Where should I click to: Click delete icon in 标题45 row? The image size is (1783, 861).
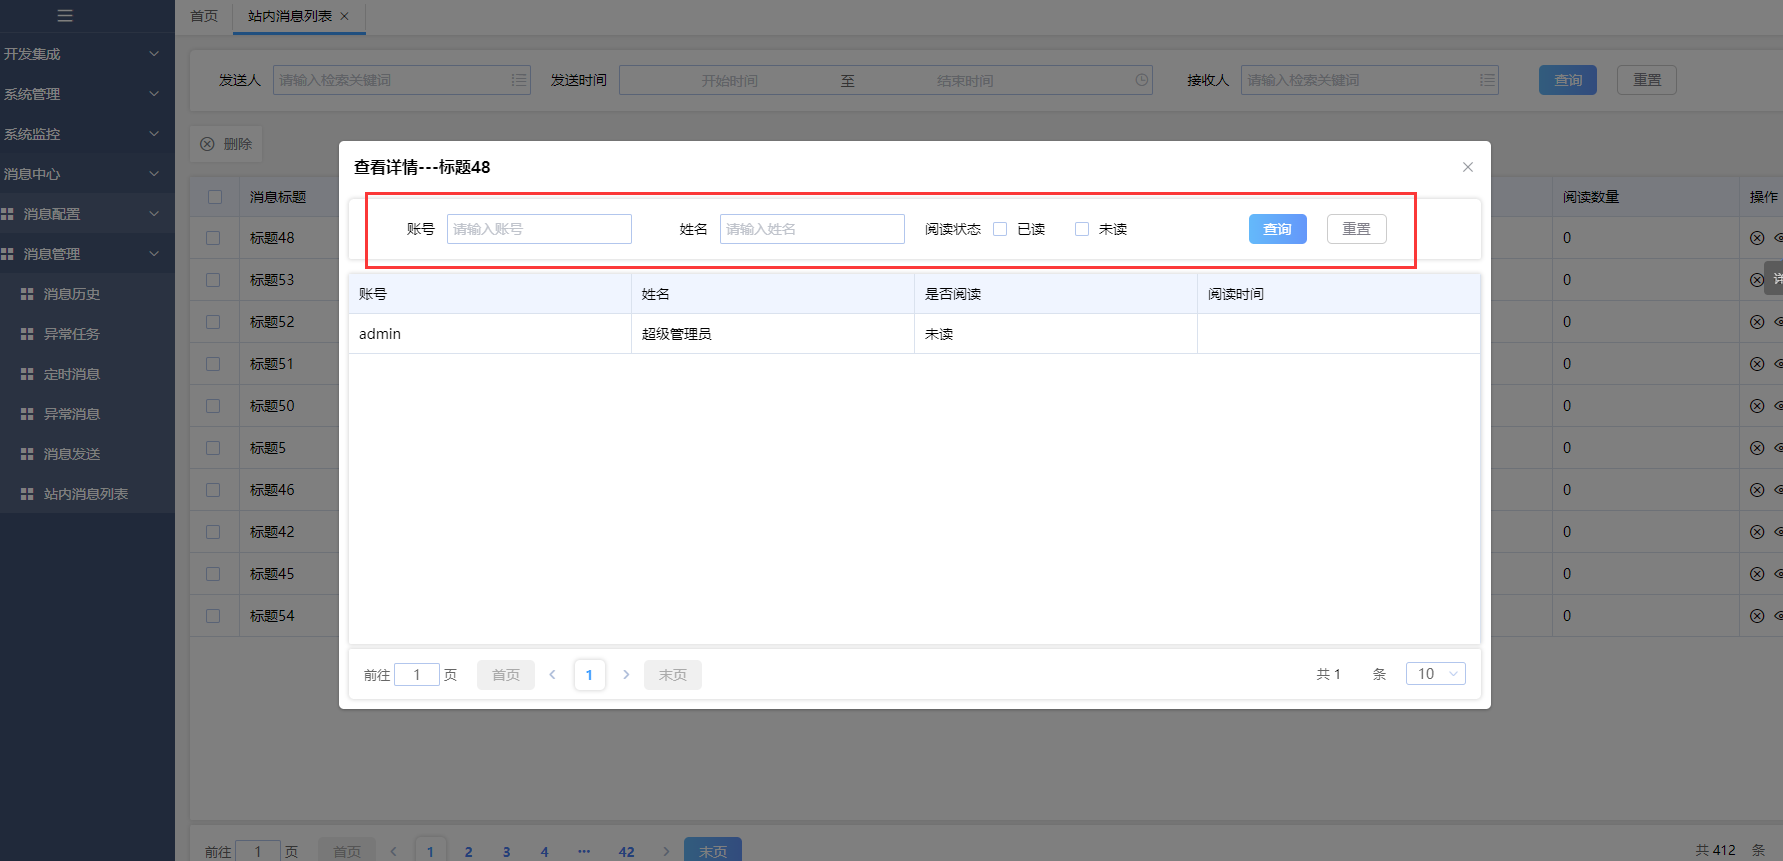click(x=1757, y=574)
